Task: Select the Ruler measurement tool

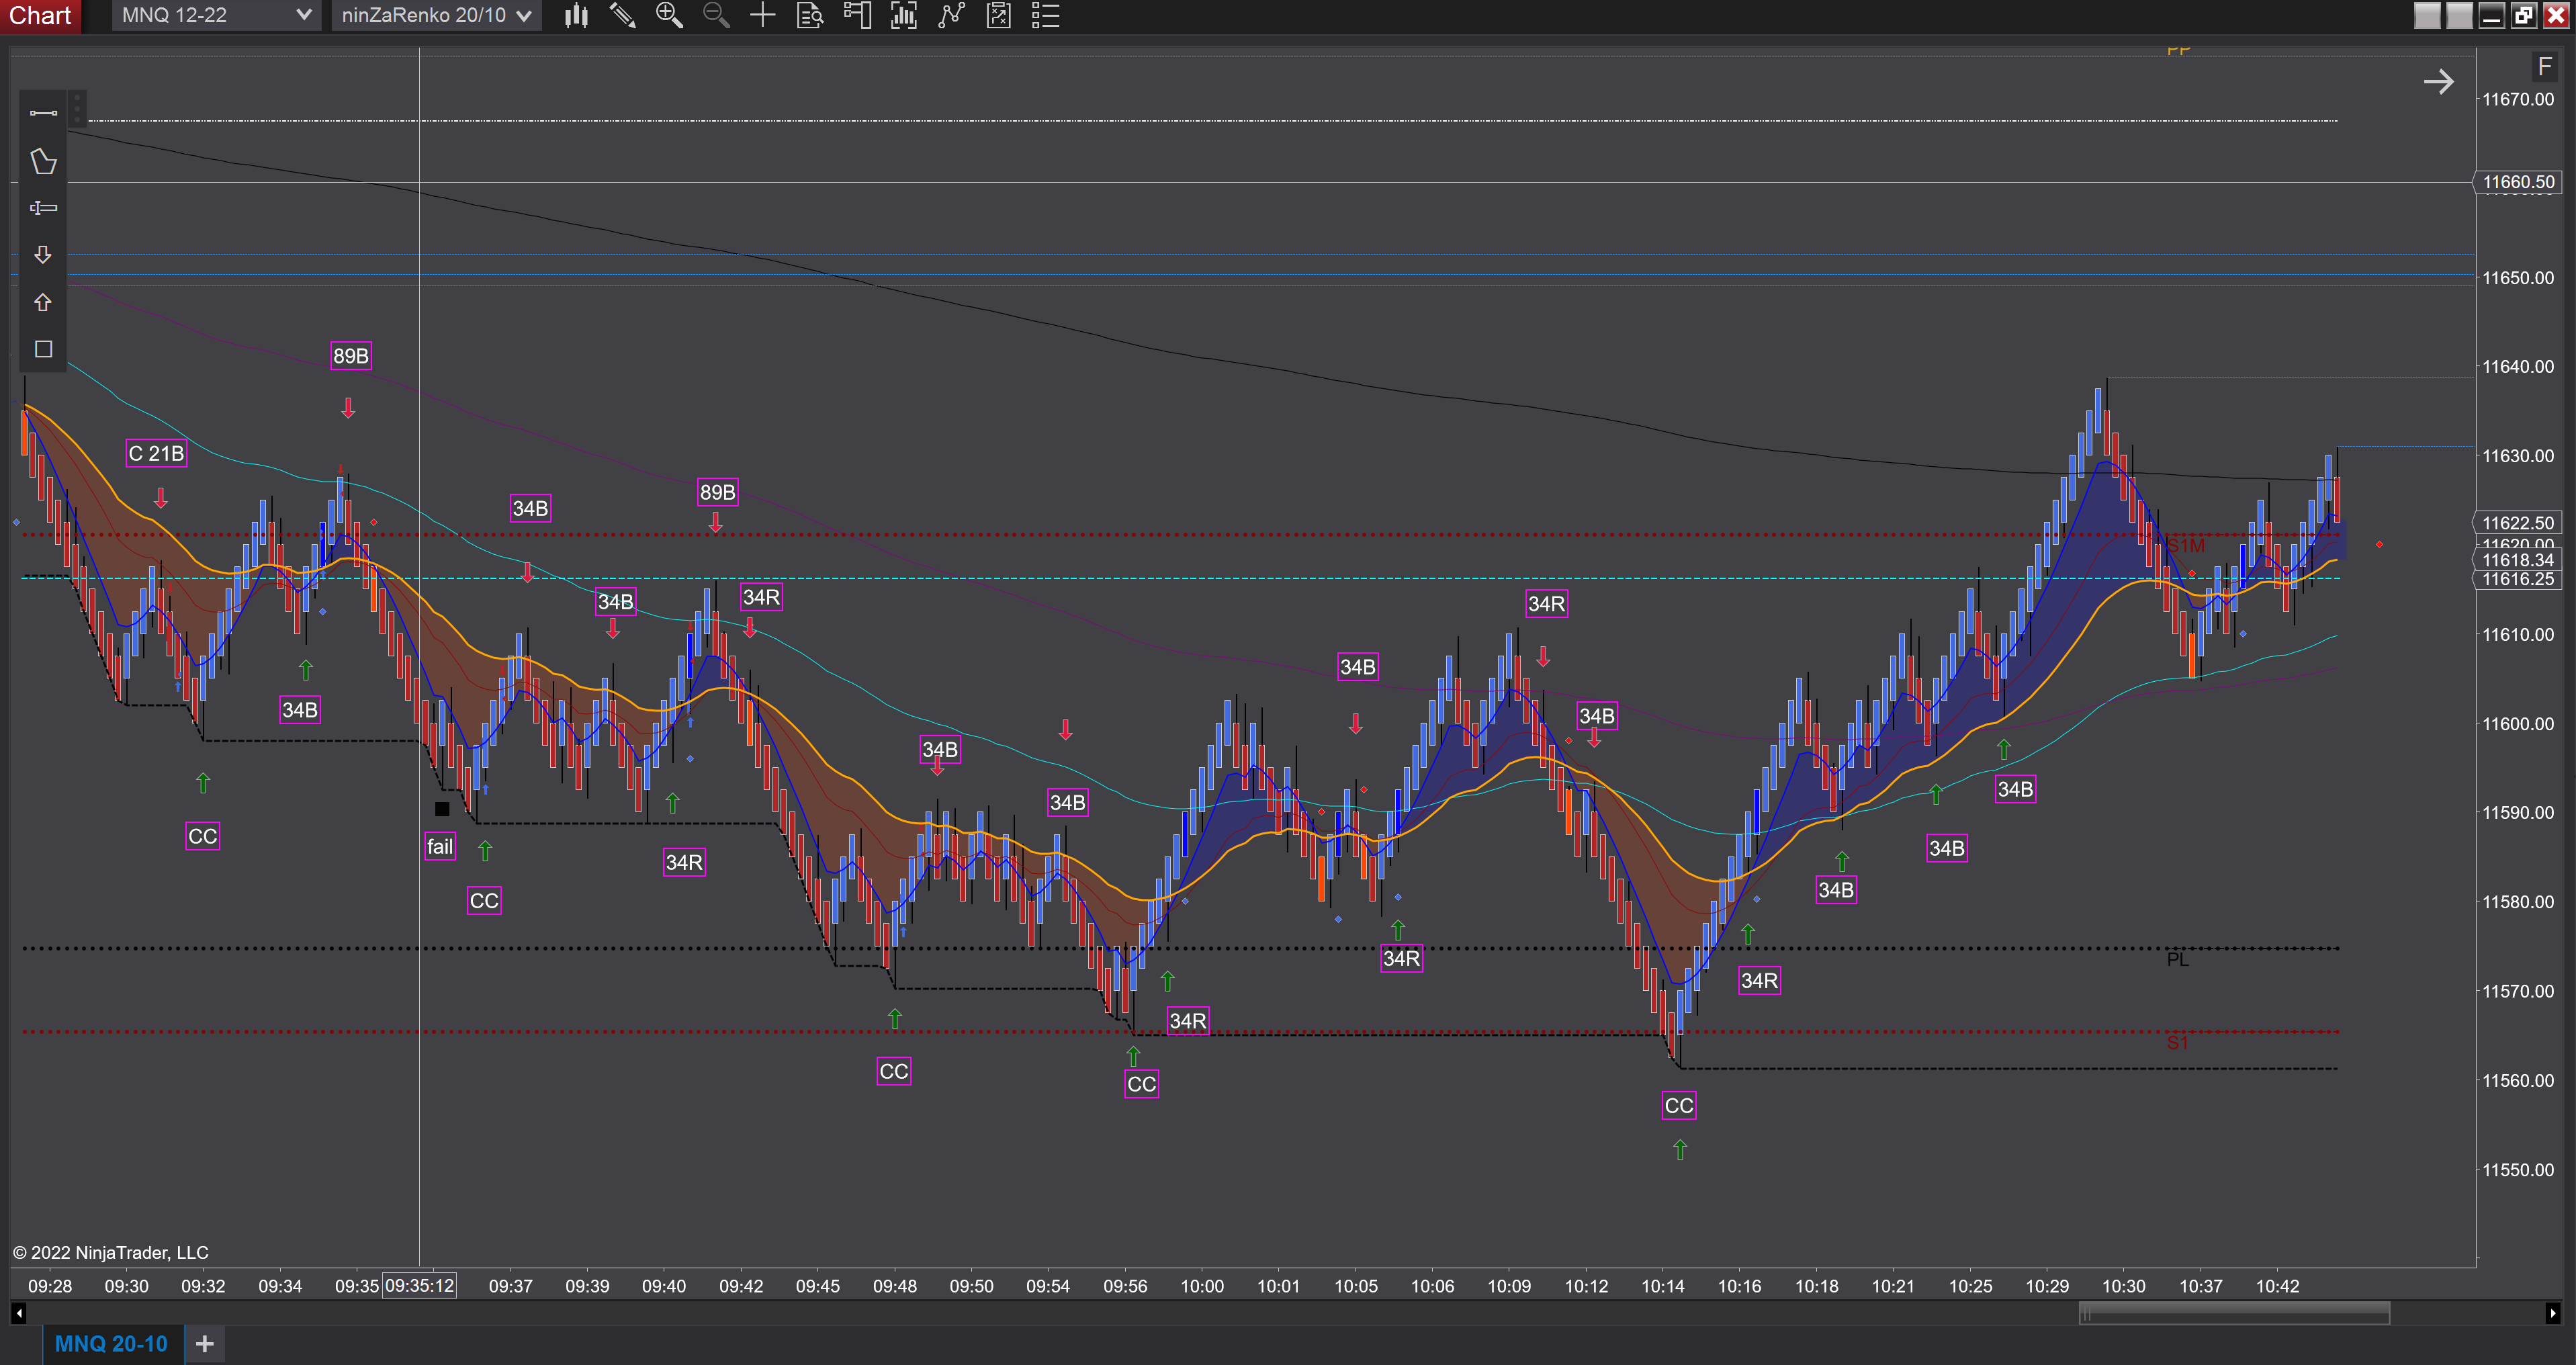Action: (x=43, y=208)
